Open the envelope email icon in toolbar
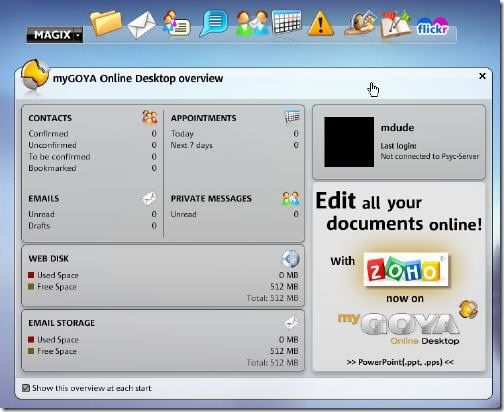Screen dimensions: 504x412 click(x=141, y=24)
